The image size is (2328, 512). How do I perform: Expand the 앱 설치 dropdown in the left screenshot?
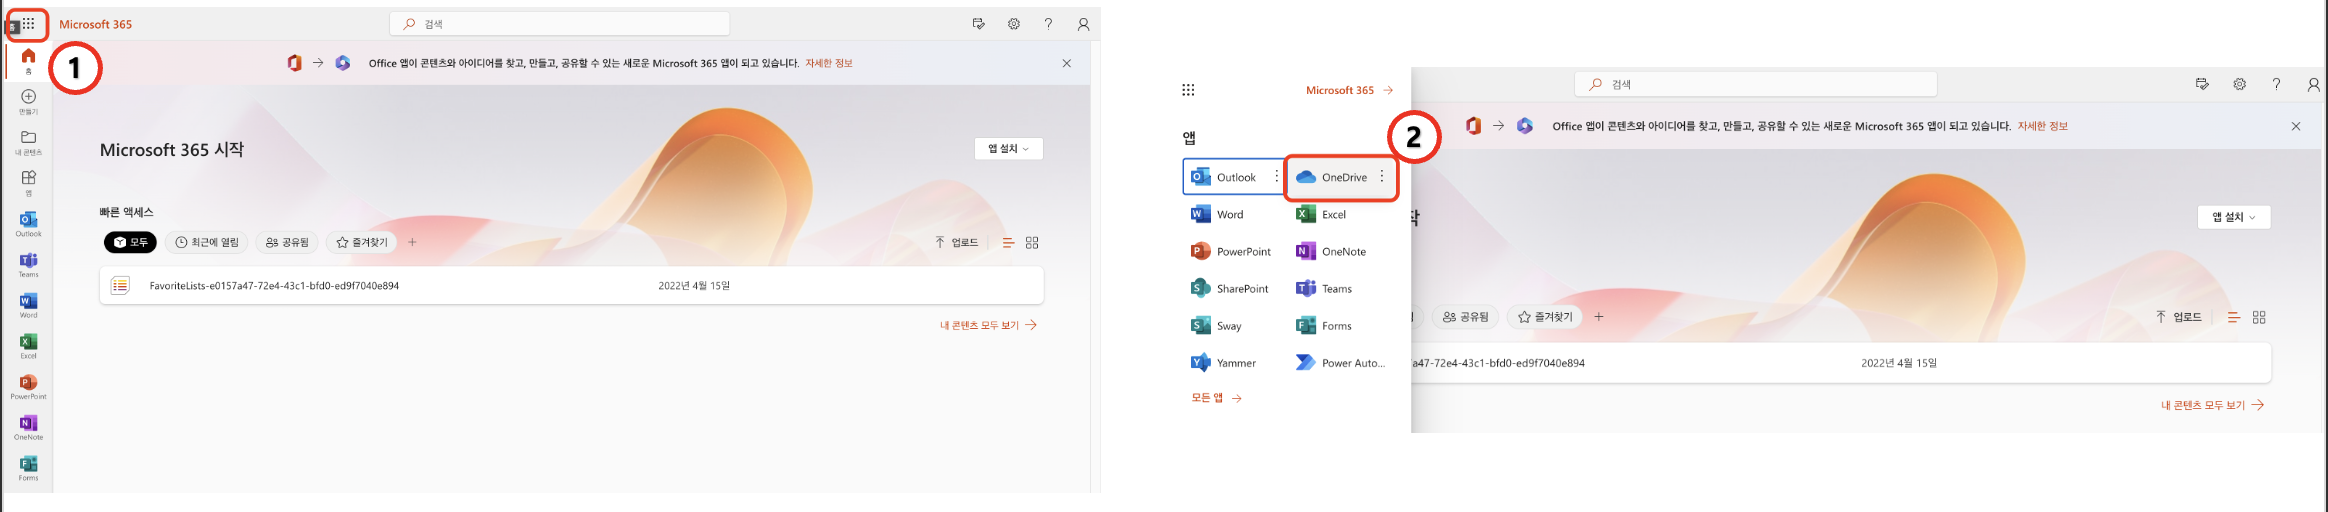pos(1008,148)
